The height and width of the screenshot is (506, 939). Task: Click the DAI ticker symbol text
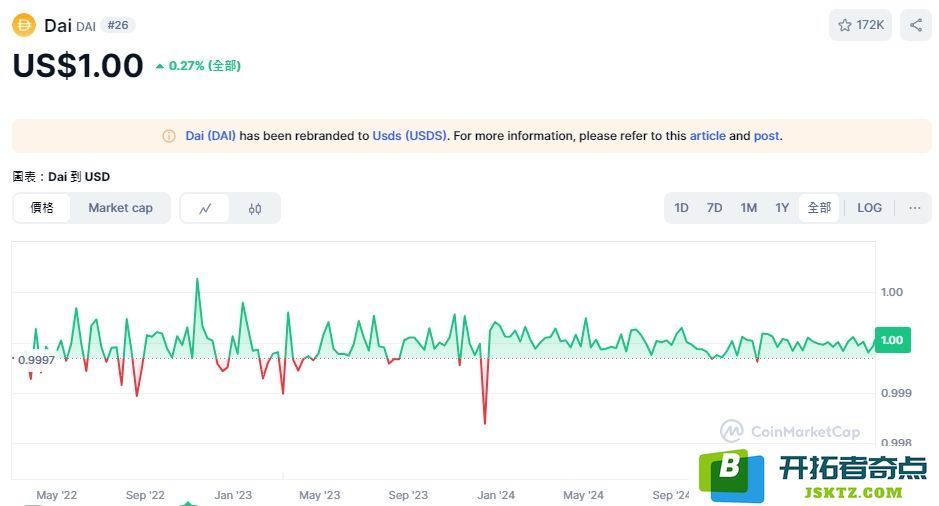pyautogui.click(x=86, y=27)
